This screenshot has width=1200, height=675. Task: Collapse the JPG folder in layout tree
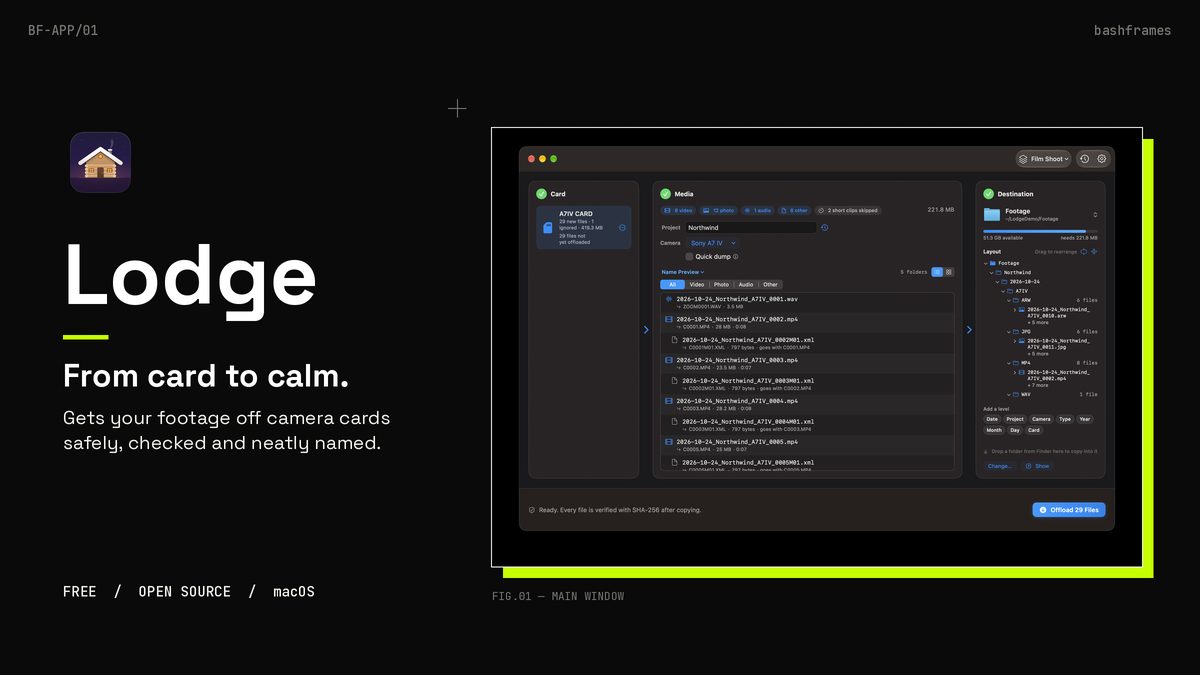click(1009, 332)
